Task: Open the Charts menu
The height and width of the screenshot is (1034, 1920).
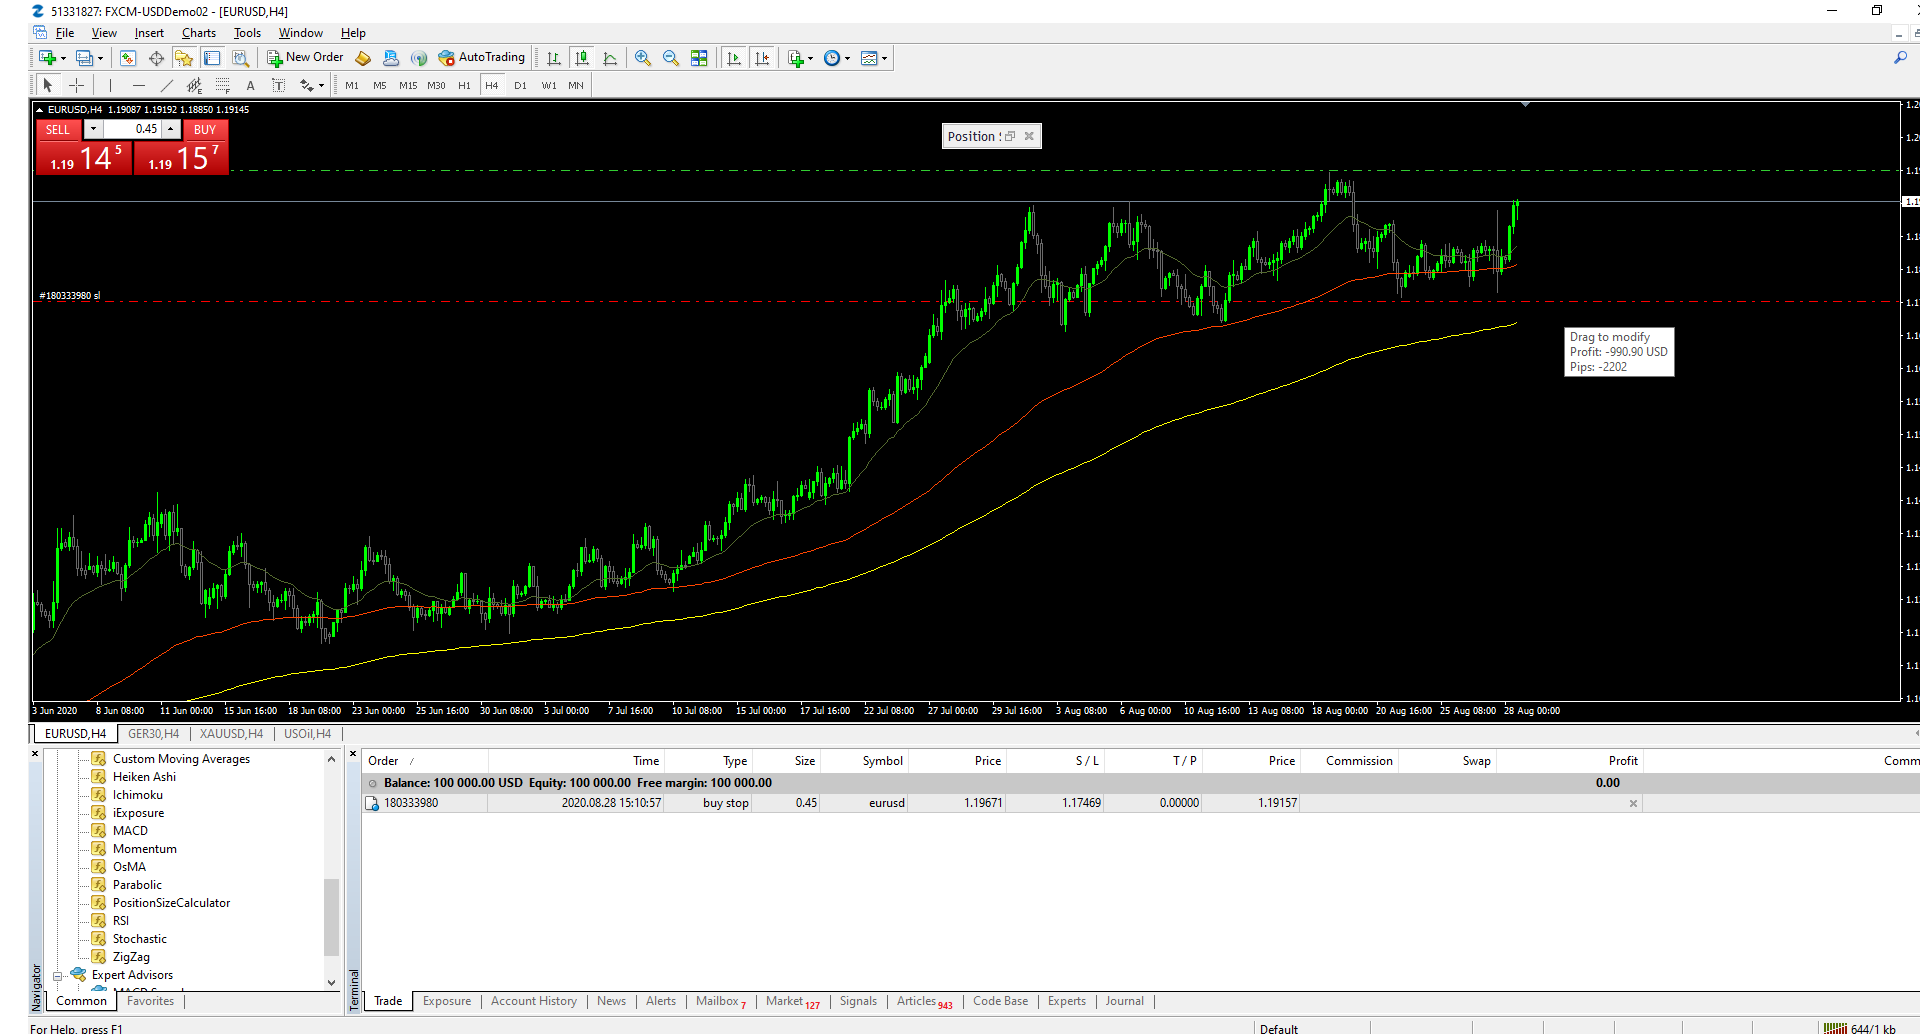Action: pos(198,33)
